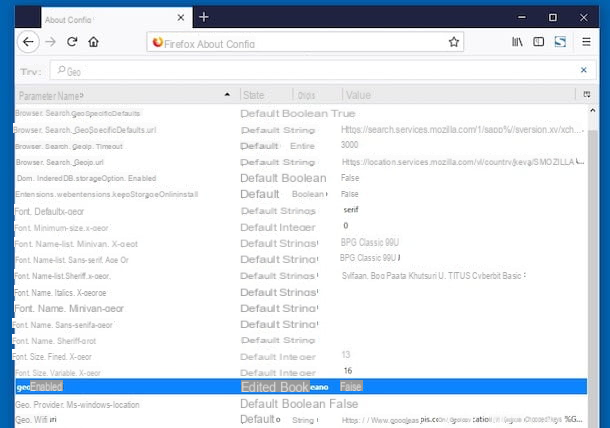The image size is (610, 428).
Task: Select the Geo.Wifi.uri row
Action: pyautogui.click(x=301, y=420)
